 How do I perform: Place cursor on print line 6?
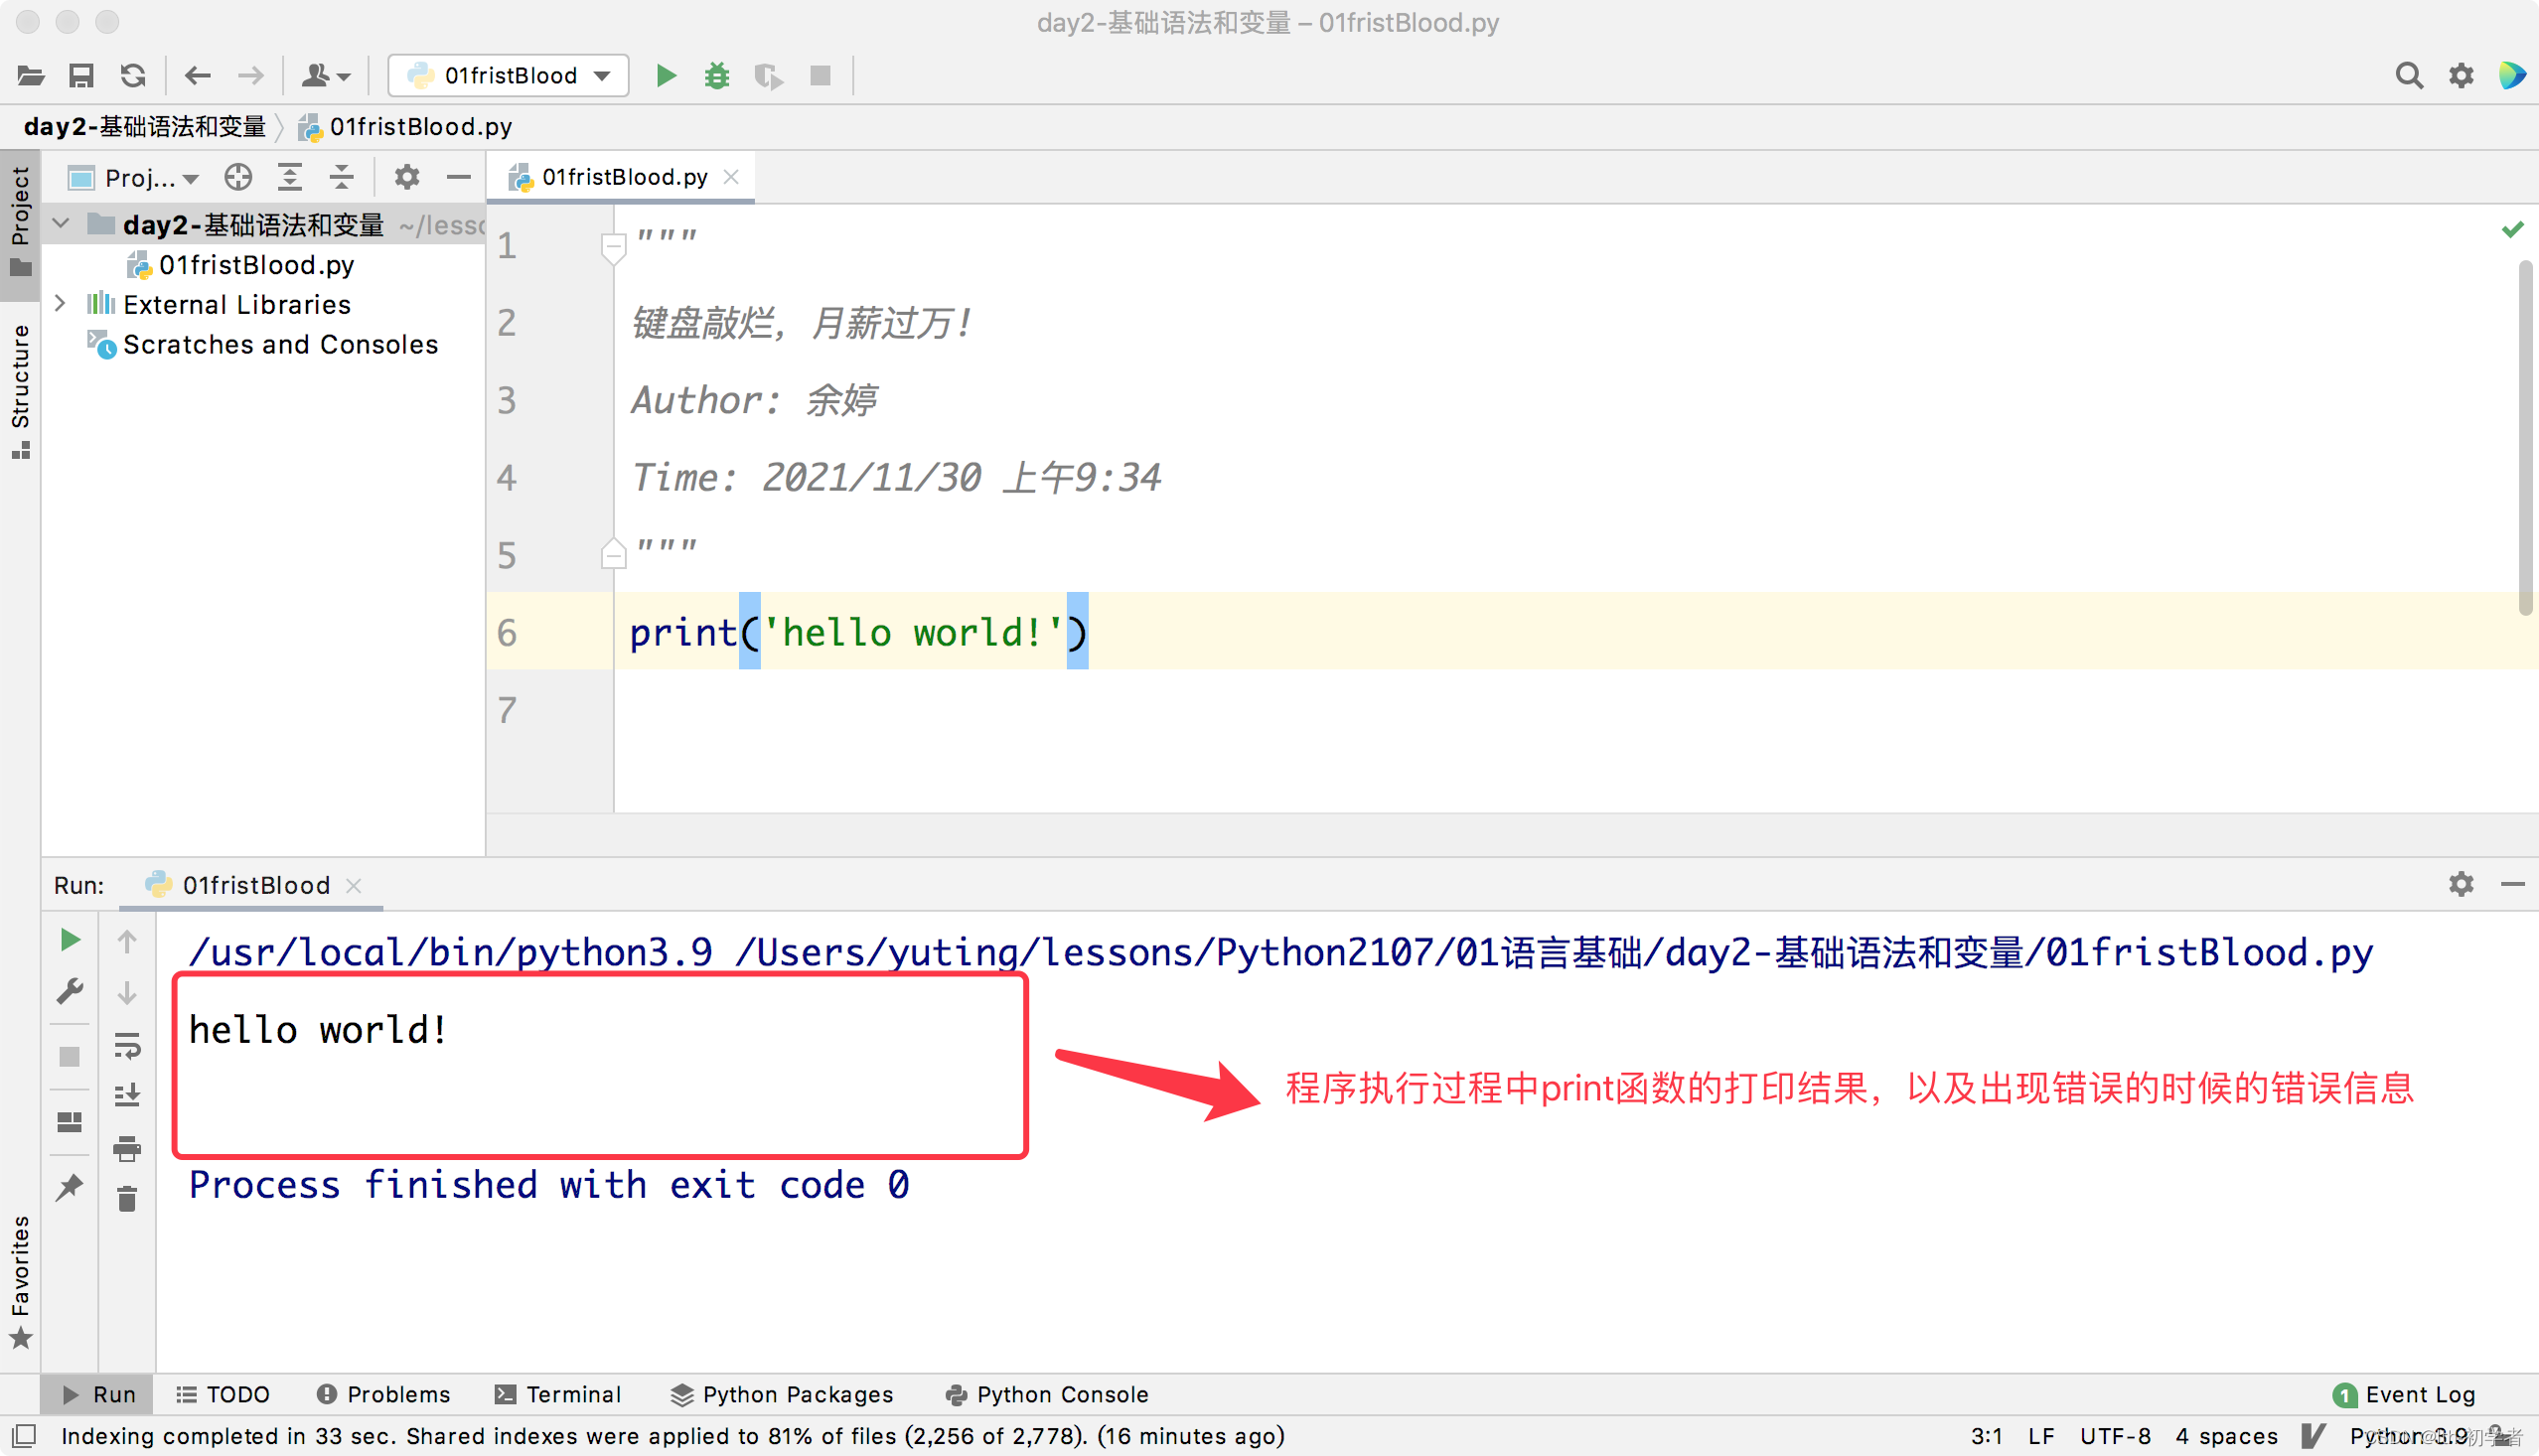pyautogui.click(x=858, y=632)
